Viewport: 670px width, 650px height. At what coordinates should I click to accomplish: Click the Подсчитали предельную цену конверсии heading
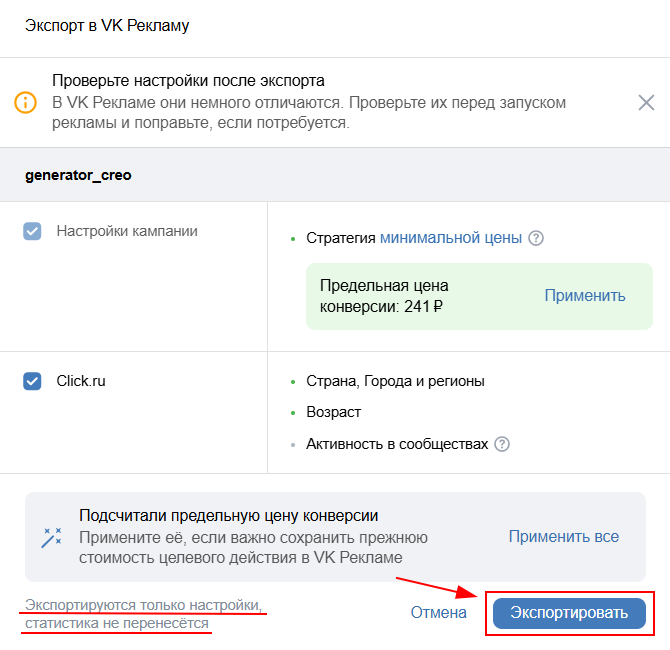[x=228, y=516]
